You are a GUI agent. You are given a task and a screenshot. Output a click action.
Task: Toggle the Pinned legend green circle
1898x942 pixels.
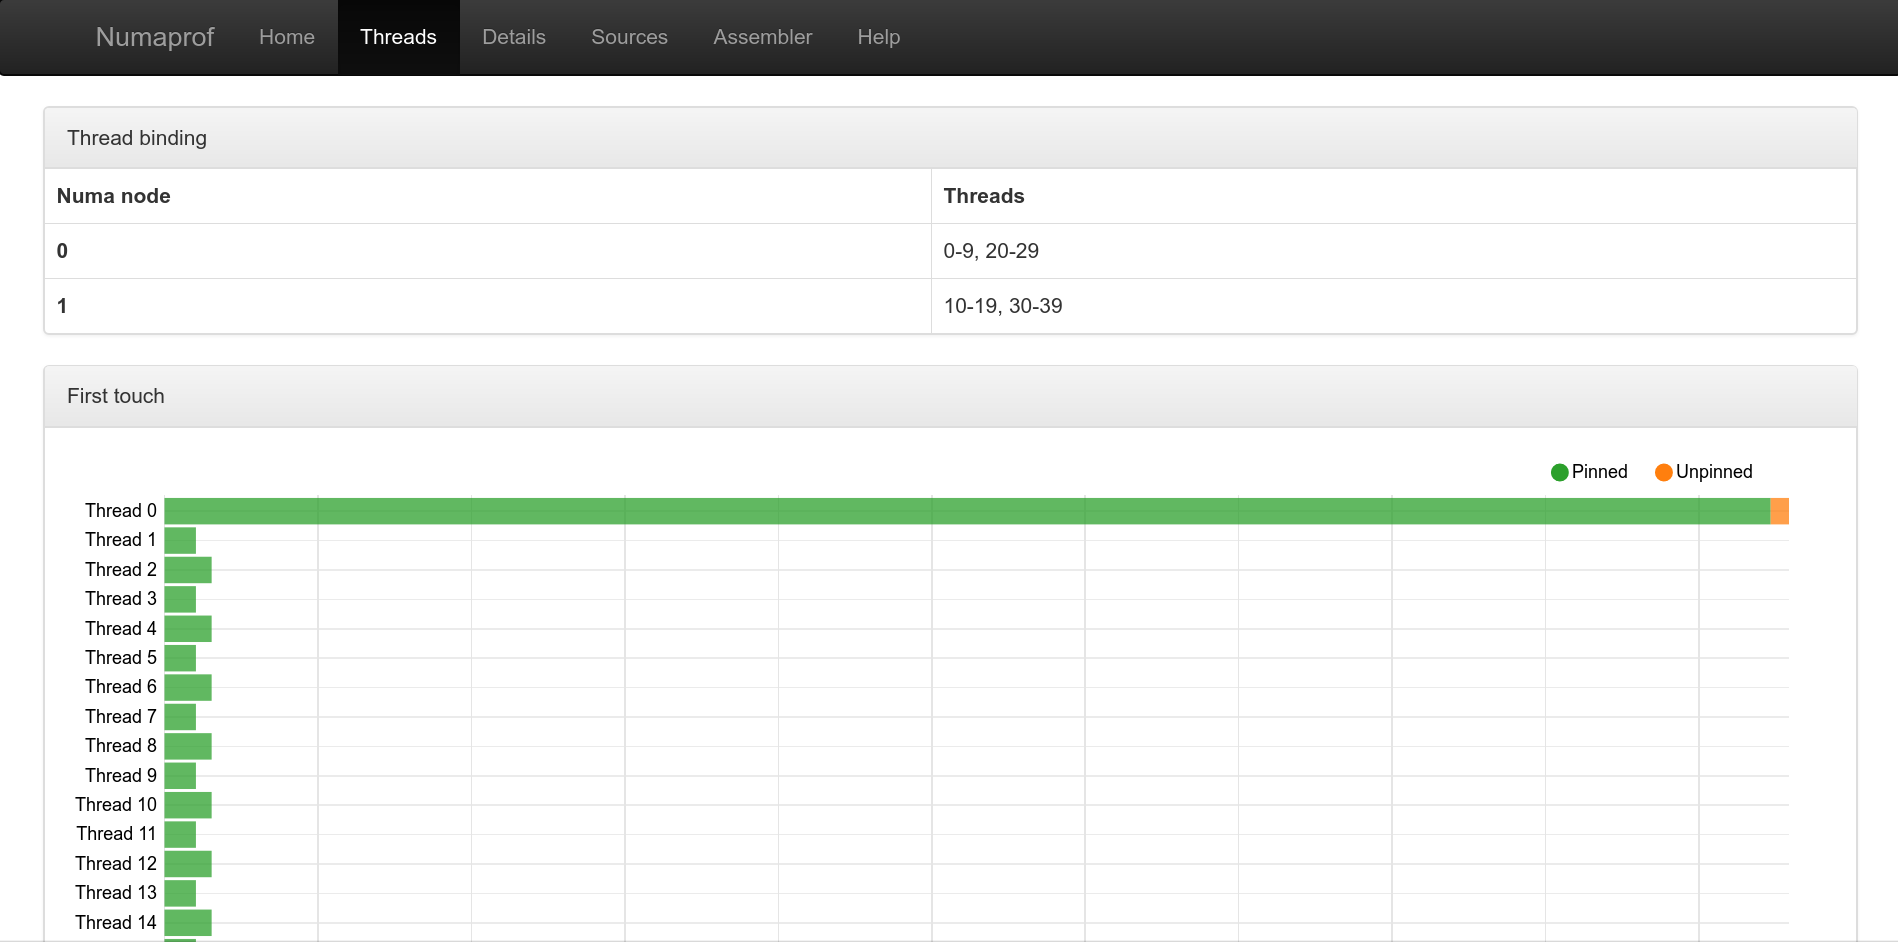click(1559, 472)
